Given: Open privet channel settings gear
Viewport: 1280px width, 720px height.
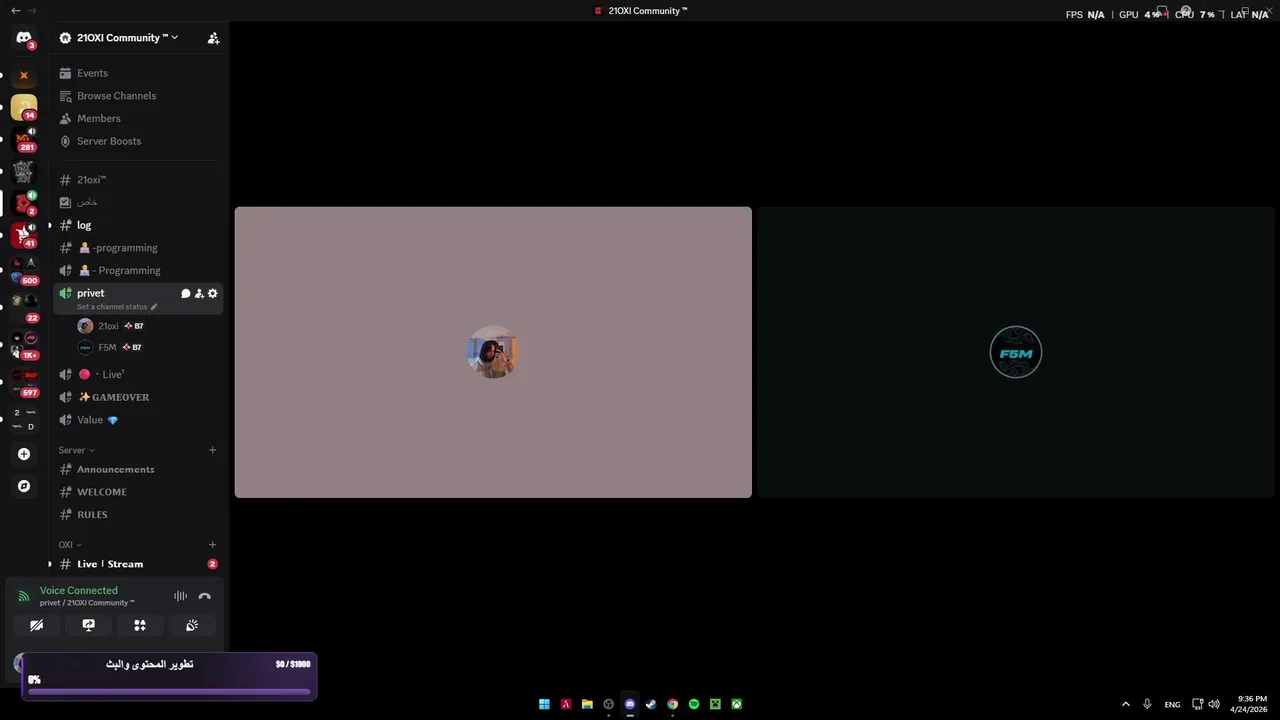Looking at the screenshot, I should 212,293.
